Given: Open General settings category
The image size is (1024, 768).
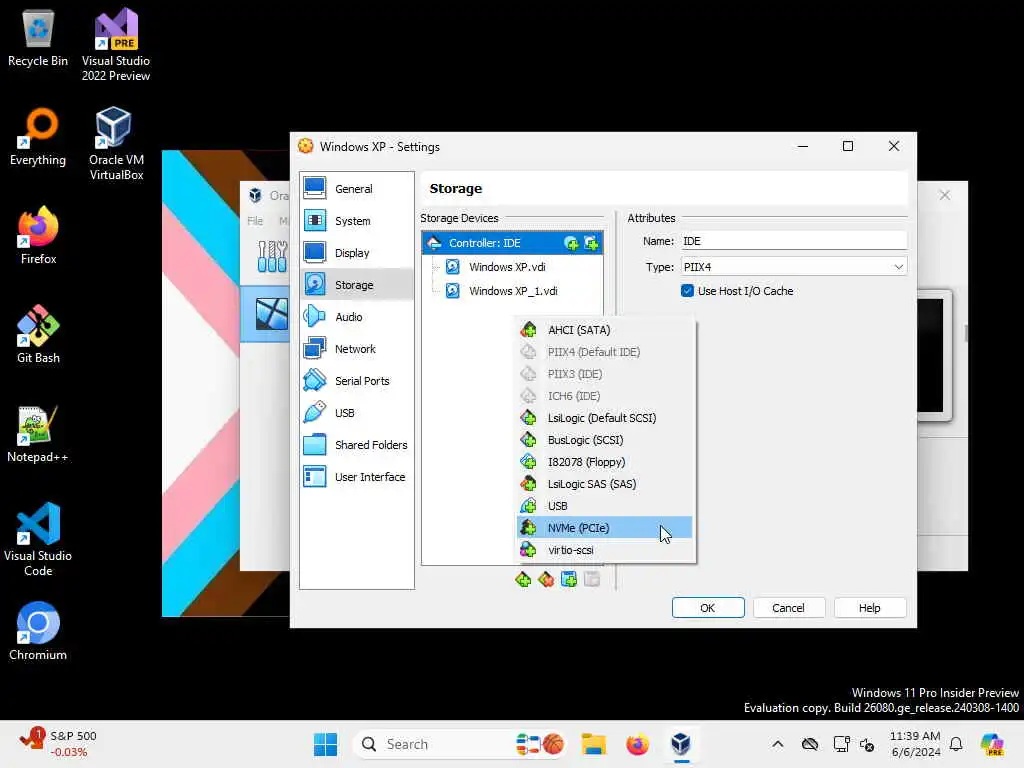Looking at the screenshot, I should 357,189.
